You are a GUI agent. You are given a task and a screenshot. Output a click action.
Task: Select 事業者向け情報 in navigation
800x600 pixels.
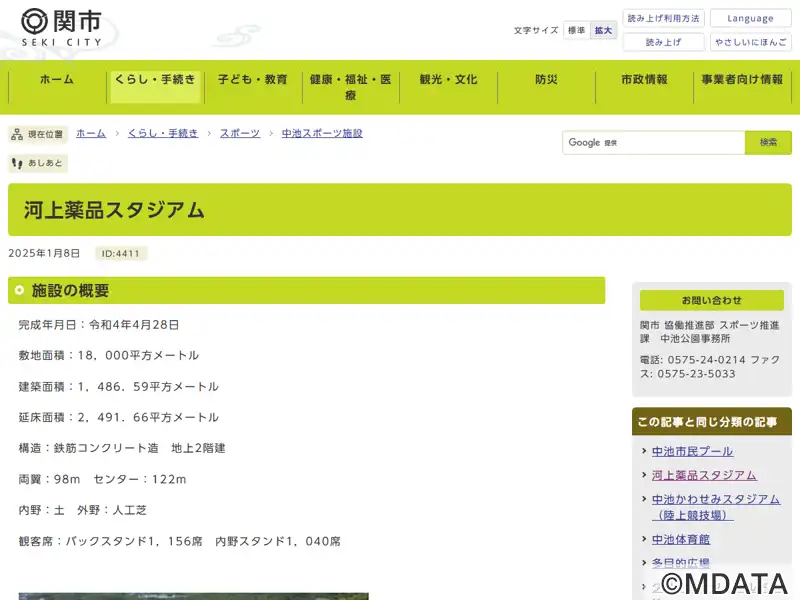742,80
